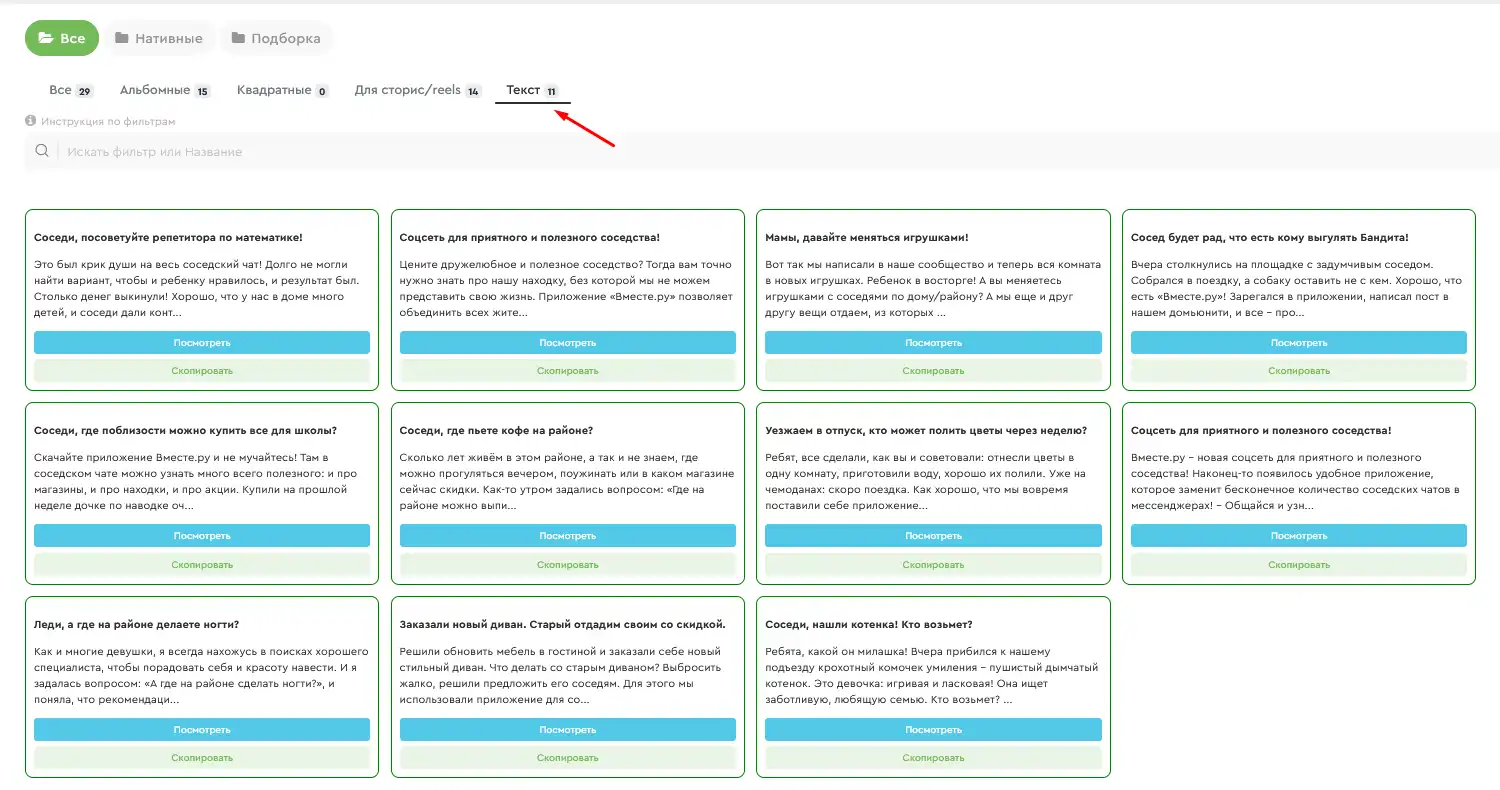Open the Инструкция по фильтрам link
This screenshot has width=1500, height=790.
[108, 122]
